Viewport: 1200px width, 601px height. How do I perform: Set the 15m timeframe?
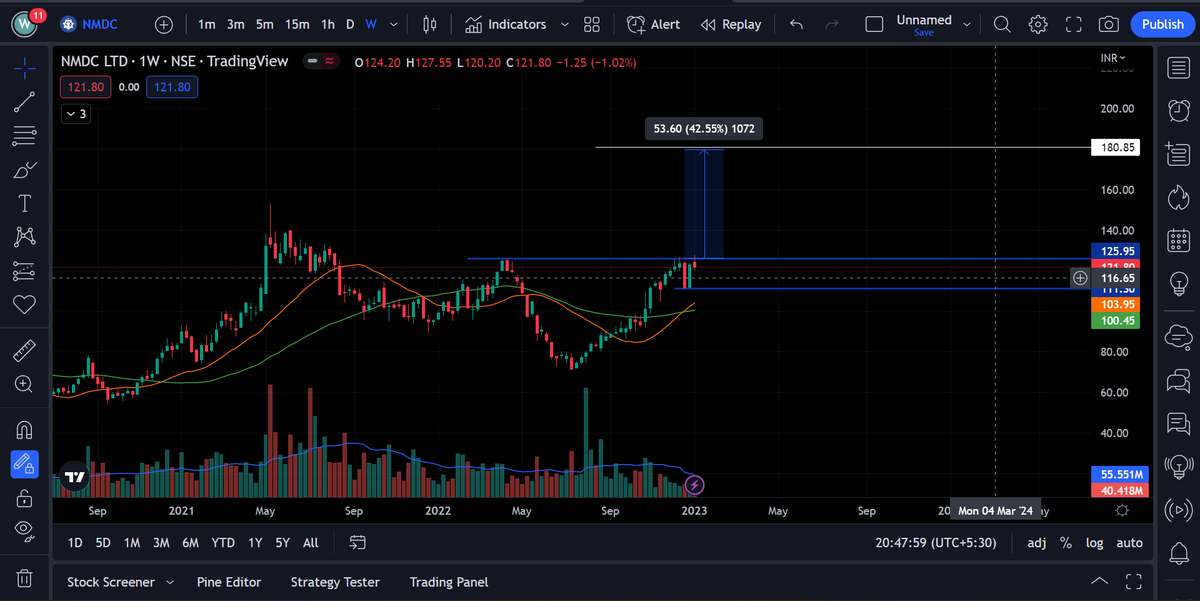click(297, 24)
